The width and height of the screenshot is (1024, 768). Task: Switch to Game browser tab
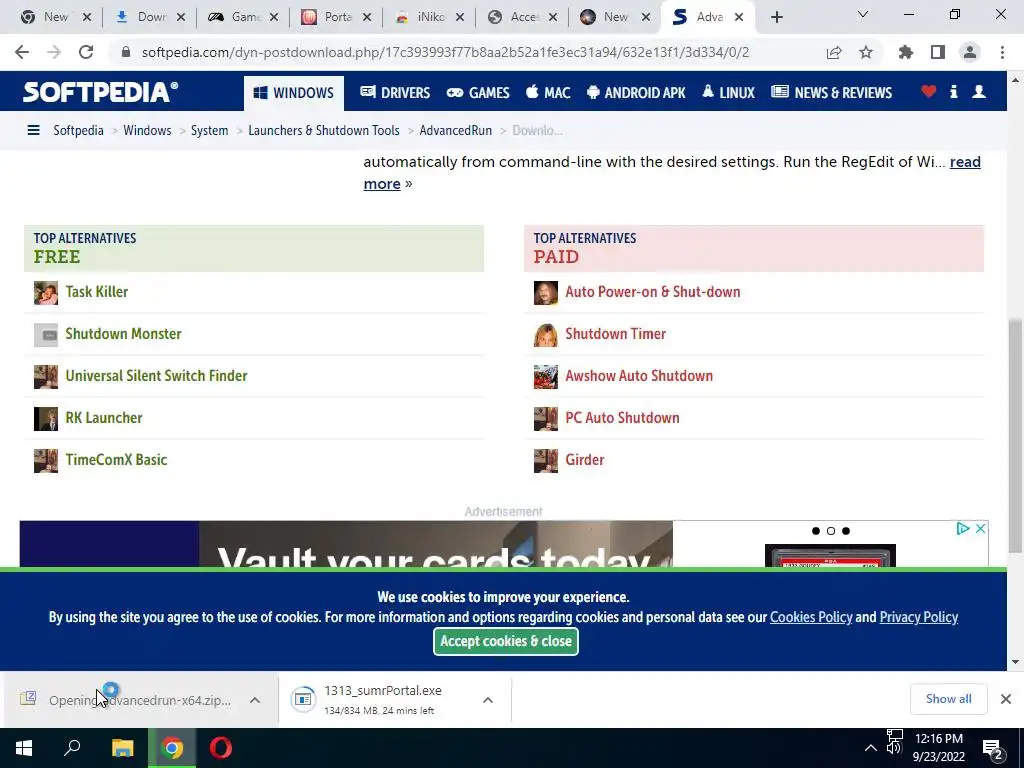(x=243, y=17)
